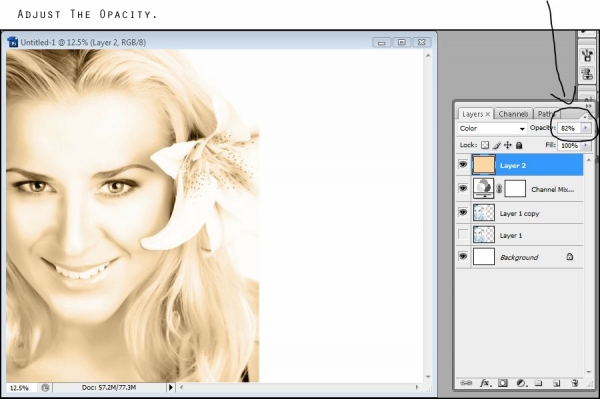Click the Background layer thumbnail
The image size is (600, 399).
pyautogui.click(x=484, y=257)
